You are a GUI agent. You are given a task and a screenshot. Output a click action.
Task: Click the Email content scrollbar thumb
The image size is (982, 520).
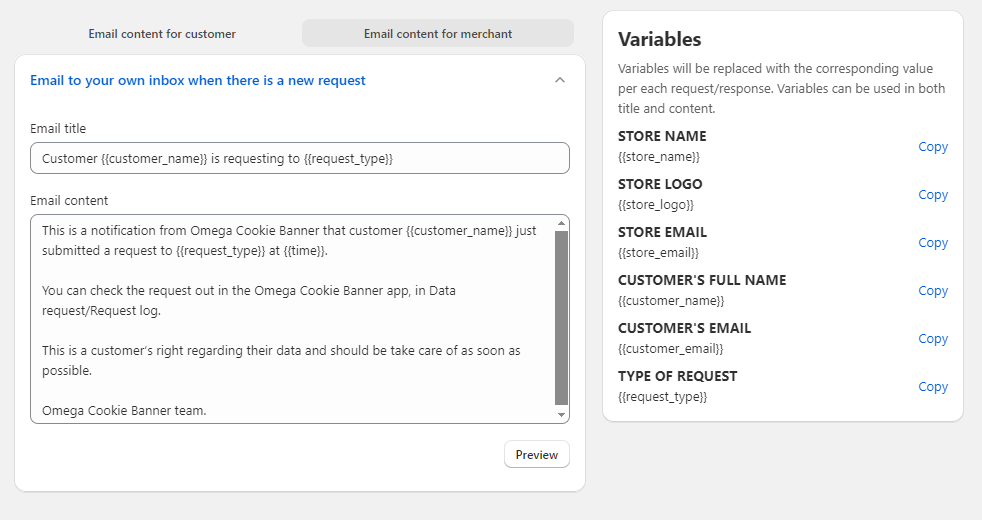pyautogui.click(x=561, y=318)
